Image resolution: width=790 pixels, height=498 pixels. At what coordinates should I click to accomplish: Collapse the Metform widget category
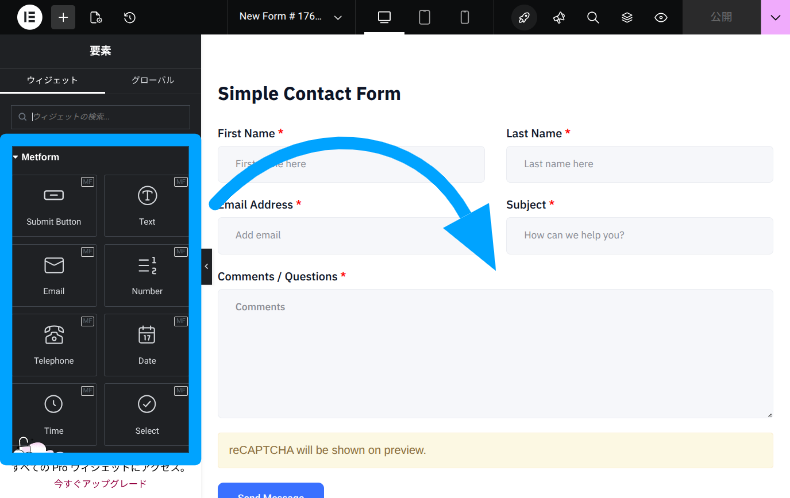[x=16, y=157]
